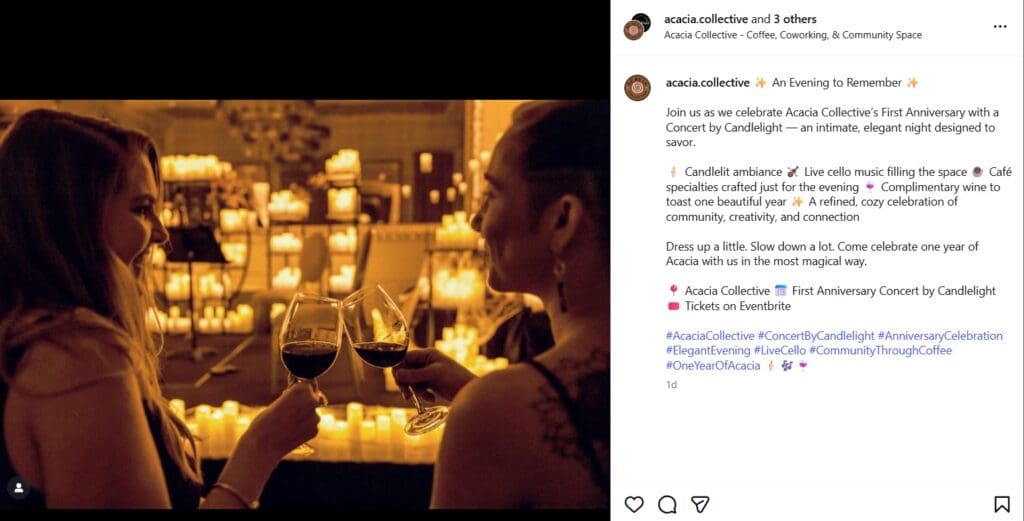Share the post via paper plane icon
The height and width of the screenshot is (521, 1024).
(x=701, y=504)
